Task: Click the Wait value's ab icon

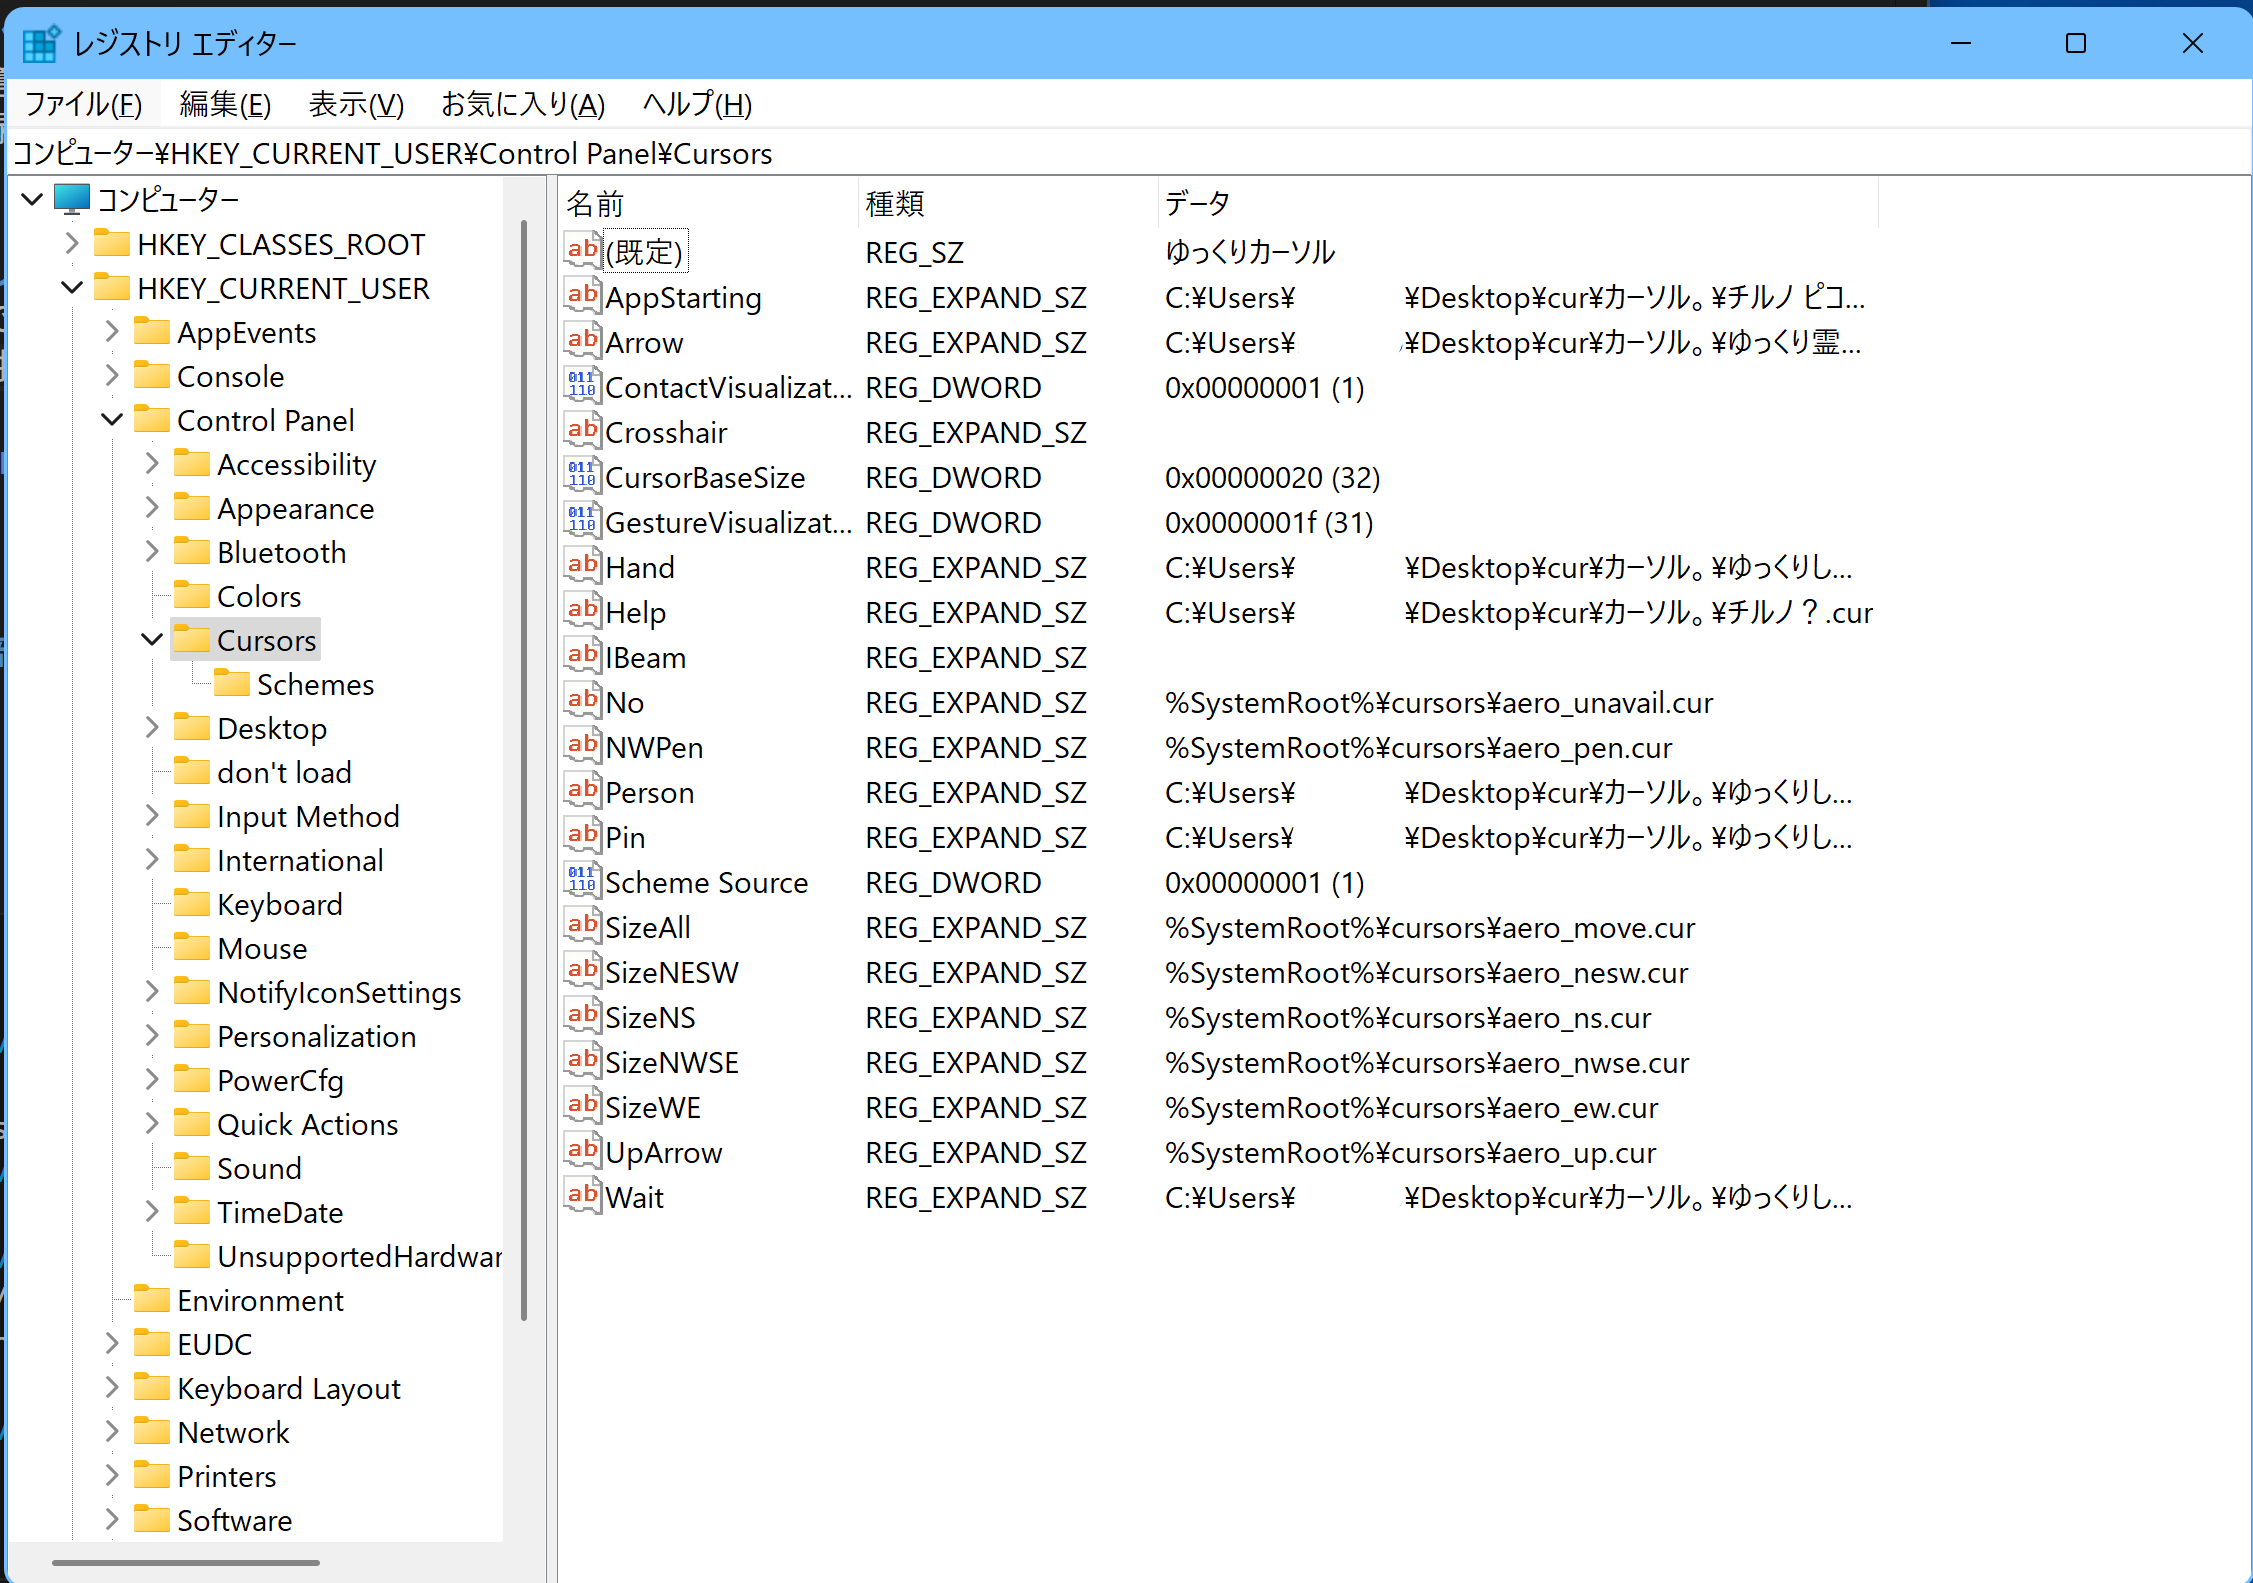Action: 583,1195
